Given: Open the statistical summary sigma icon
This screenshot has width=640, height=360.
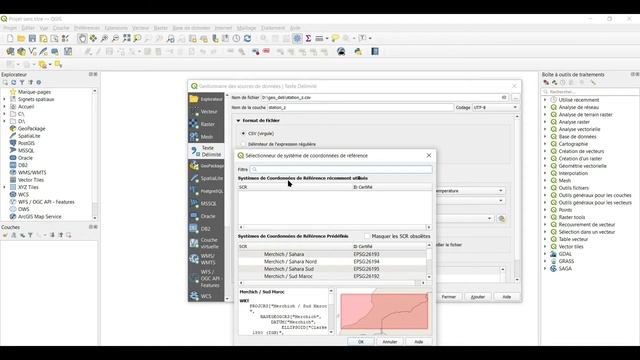Looking at the screenshot, I should 309,38.
